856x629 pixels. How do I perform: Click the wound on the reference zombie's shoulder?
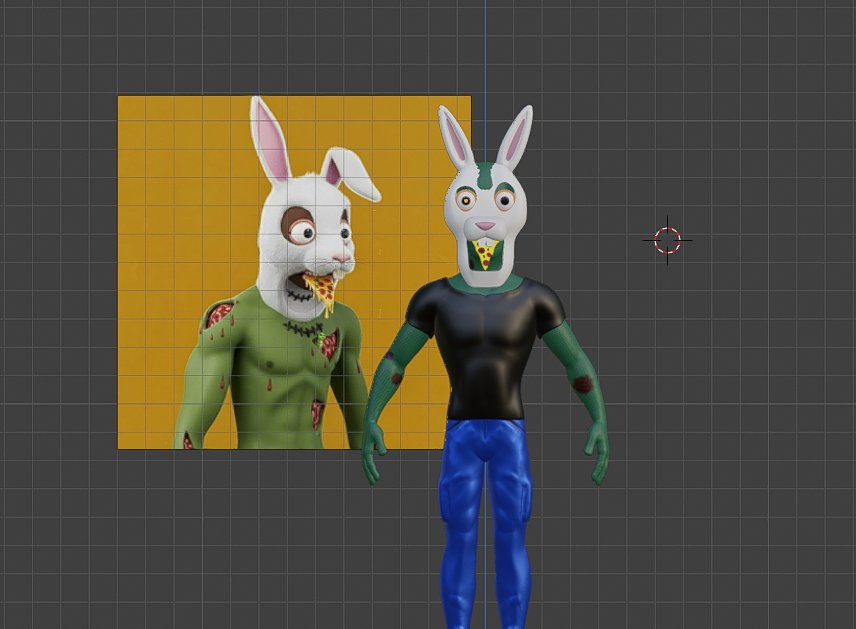click(x=218, y=316)
